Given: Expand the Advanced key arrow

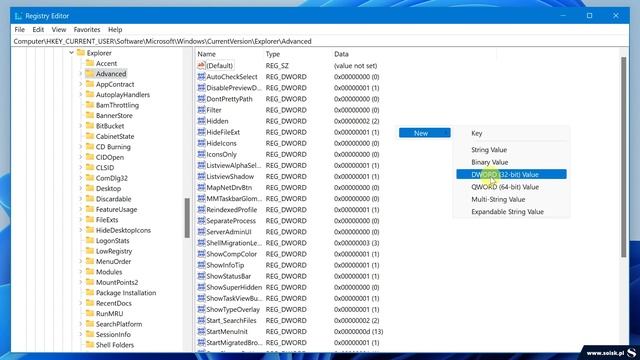Looking at the screenshot, I should (80, 73).
